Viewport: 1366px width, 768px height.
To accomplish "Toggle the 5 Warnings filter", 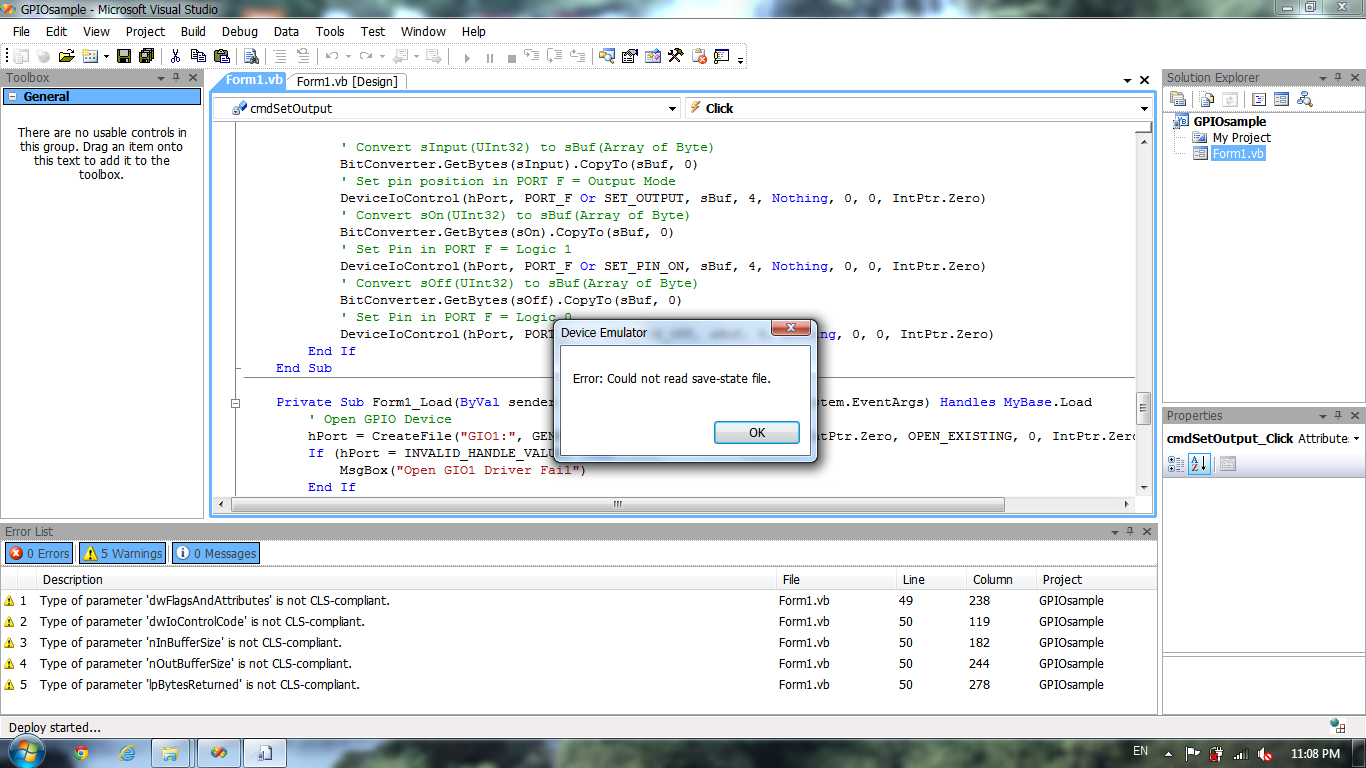I will click(x=122, y=553).
